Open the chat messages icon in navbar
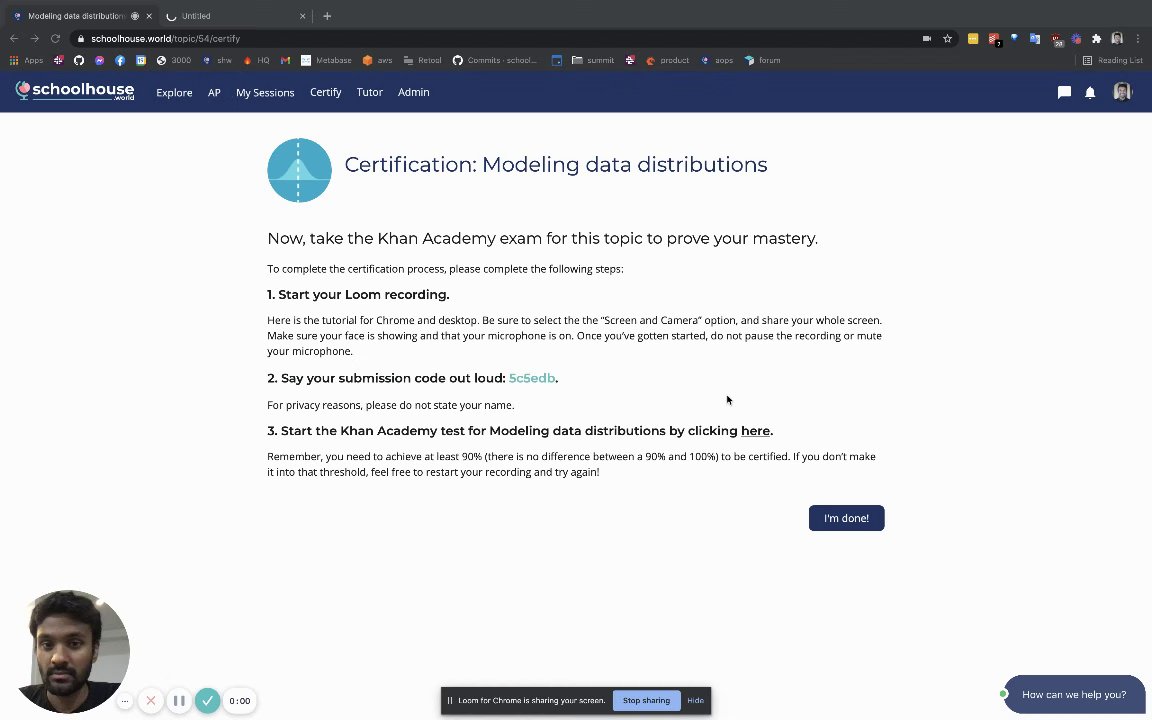 click(x=1064, y=92)
